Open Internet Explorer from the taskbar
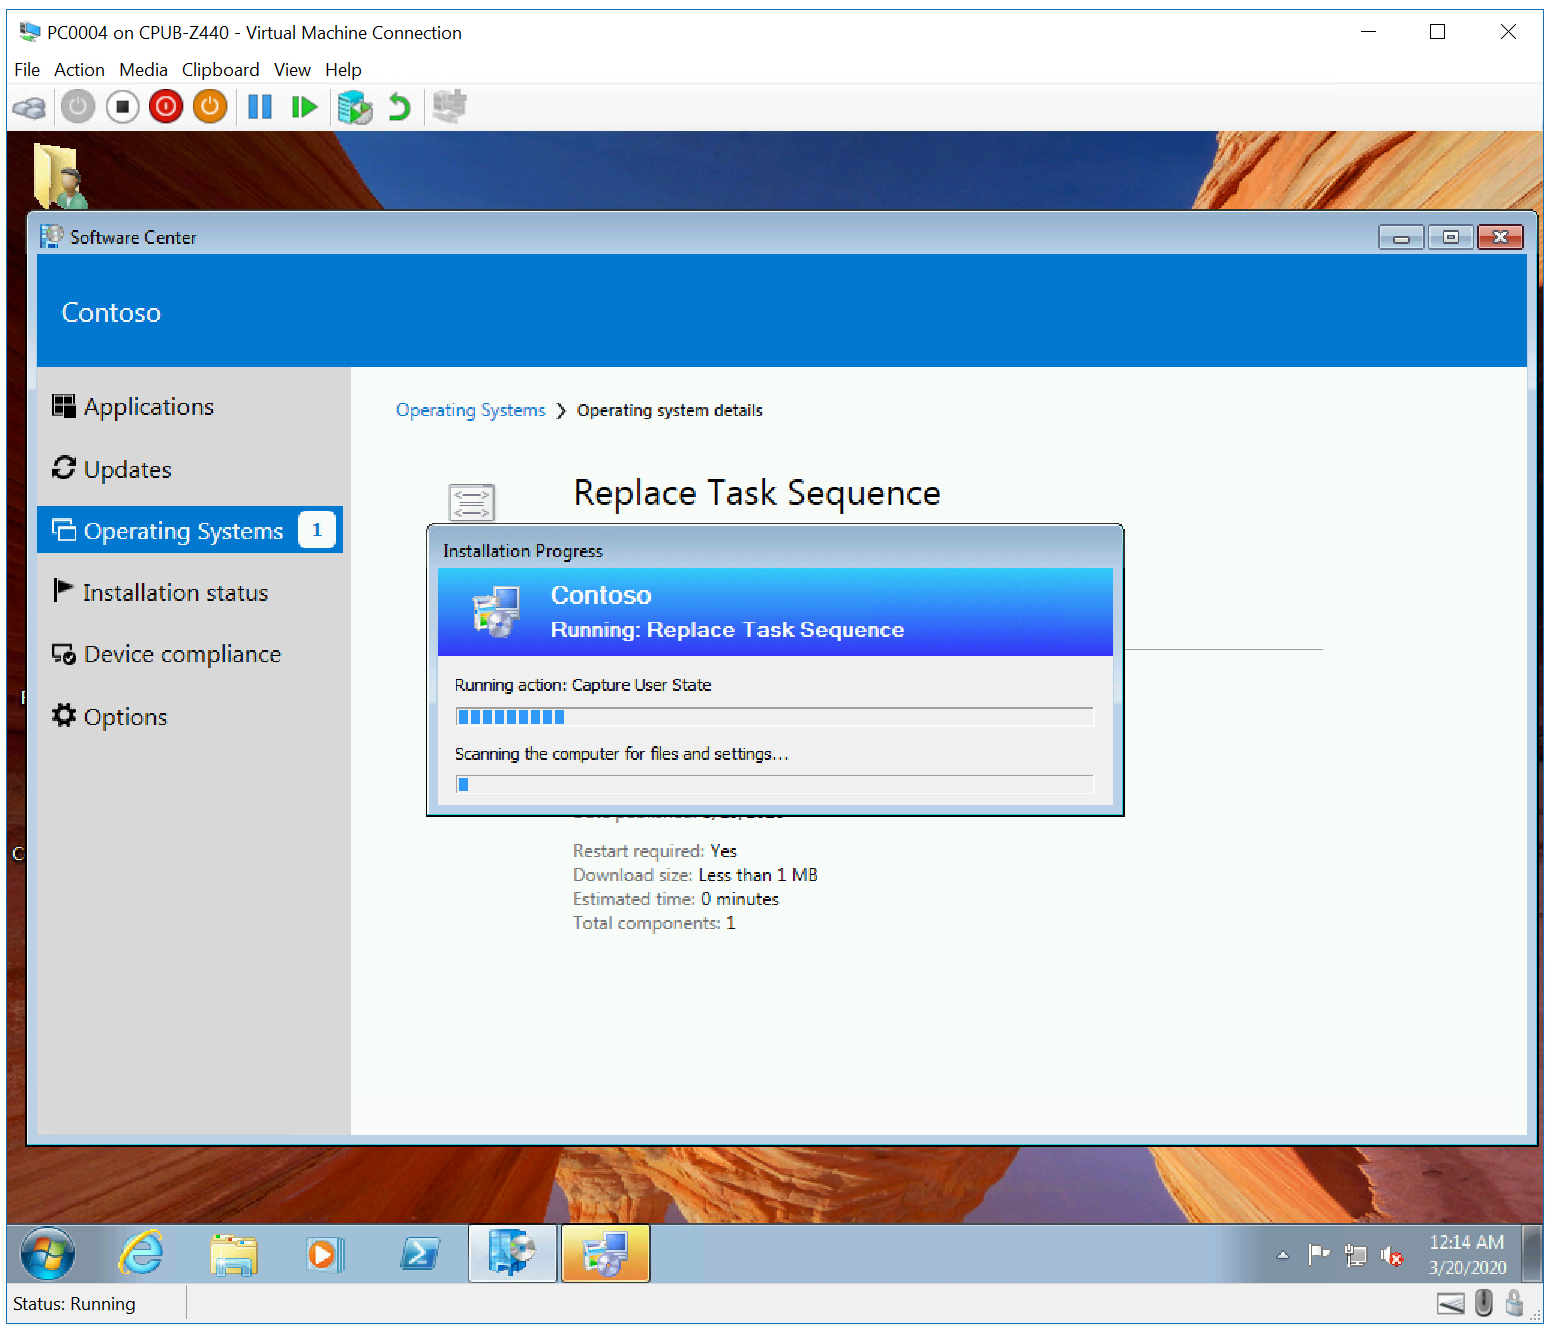1552x1333 pixels. click(x=139, y=1253)
